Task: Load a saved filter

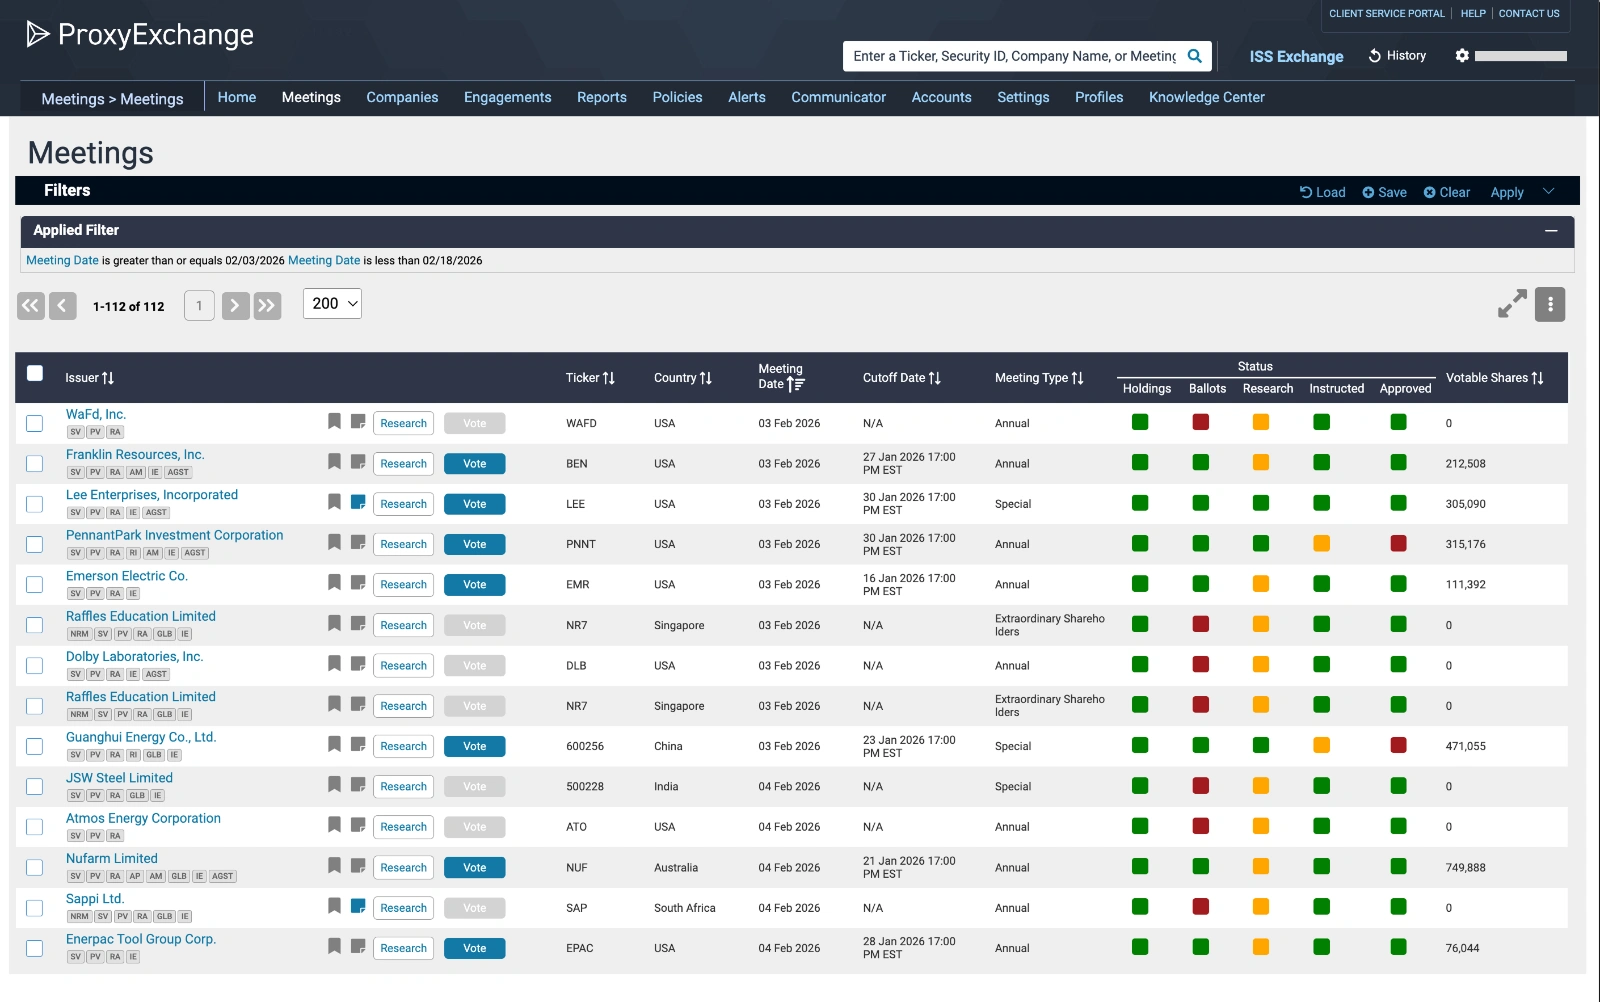Action: click(x=1322, y=192)
